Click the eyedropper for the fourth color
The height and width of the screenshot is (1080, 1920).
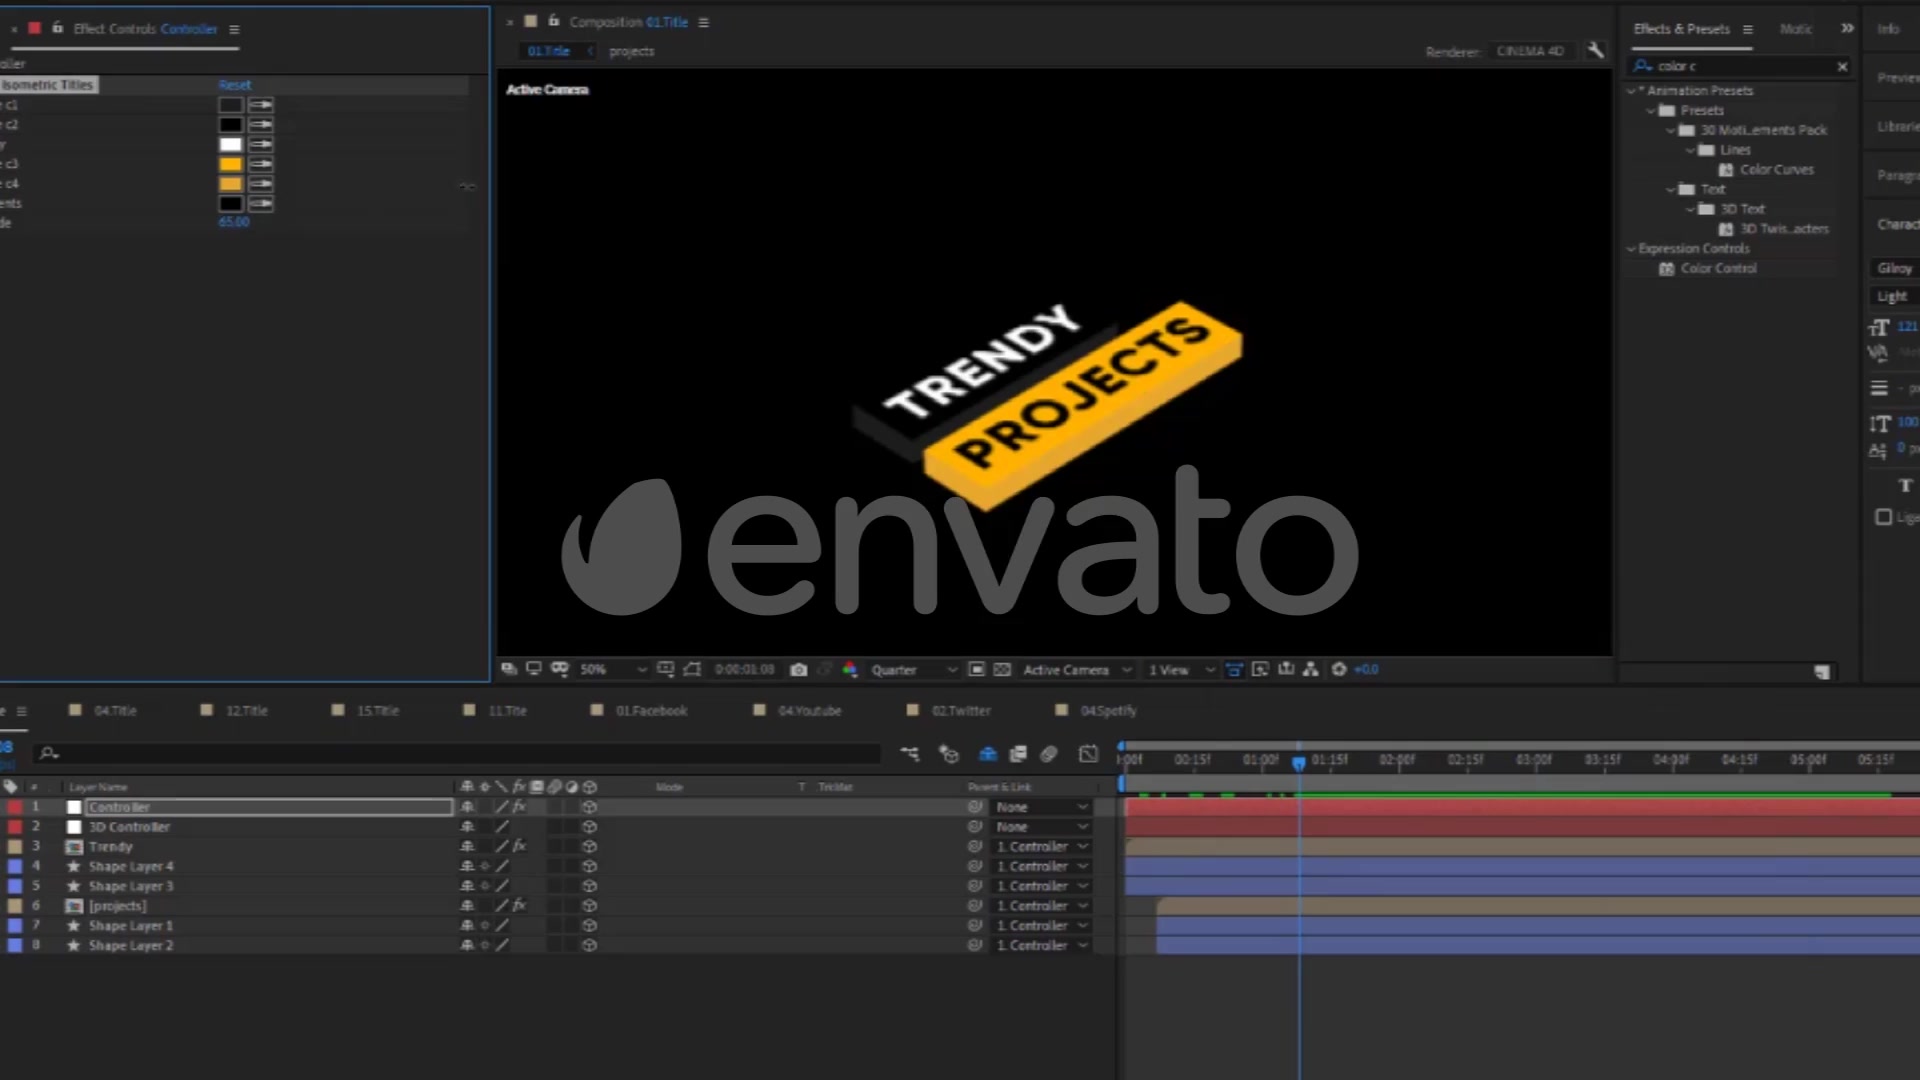[x=261, y=164]
